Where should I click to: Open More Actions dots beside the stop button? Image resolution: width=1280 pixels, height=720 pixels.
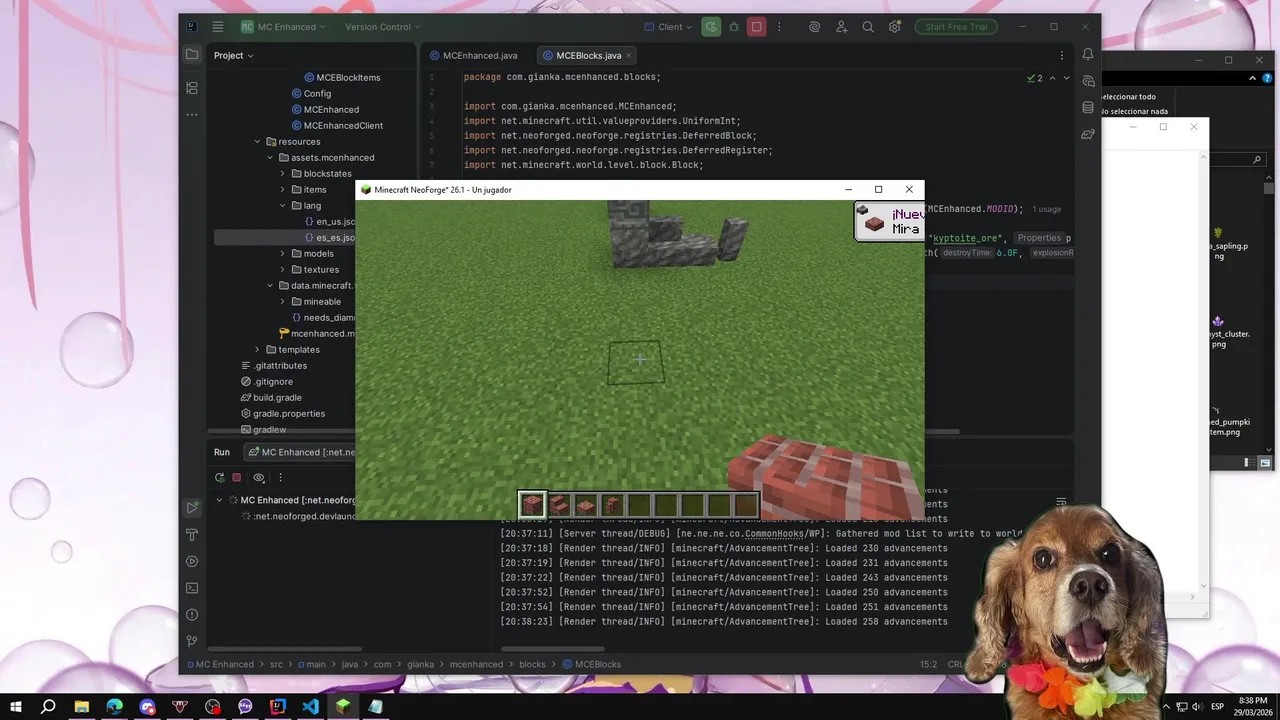780,27
